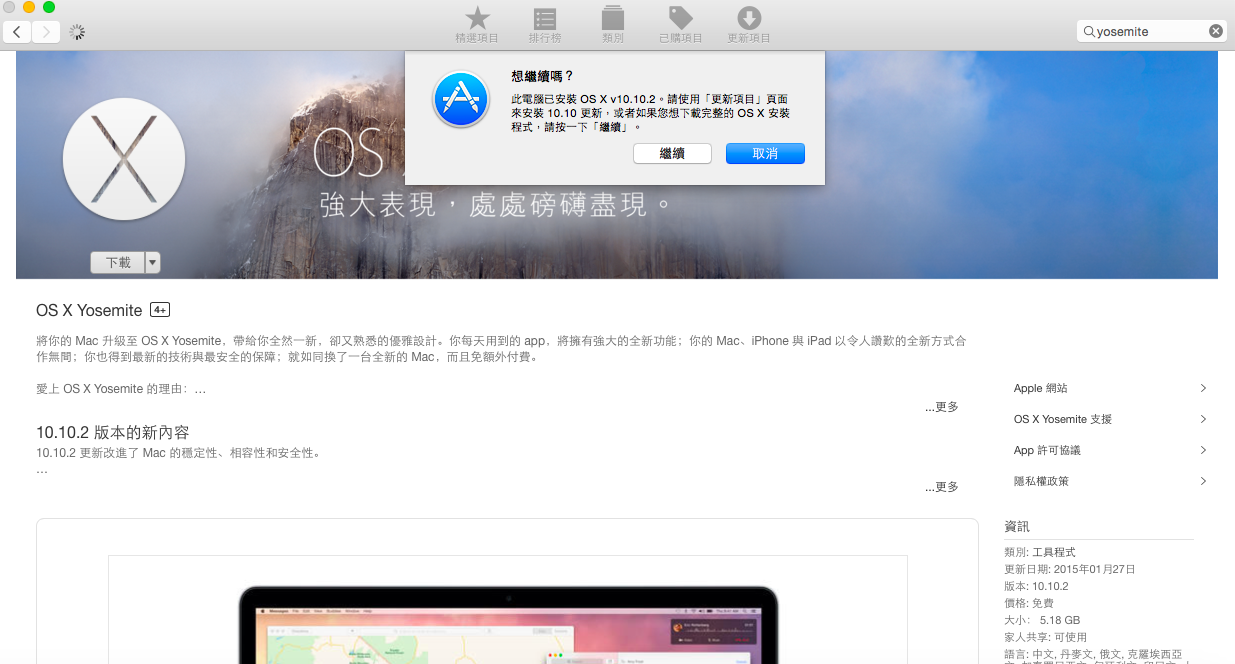Click the green zoom window button

click(49, 7)
